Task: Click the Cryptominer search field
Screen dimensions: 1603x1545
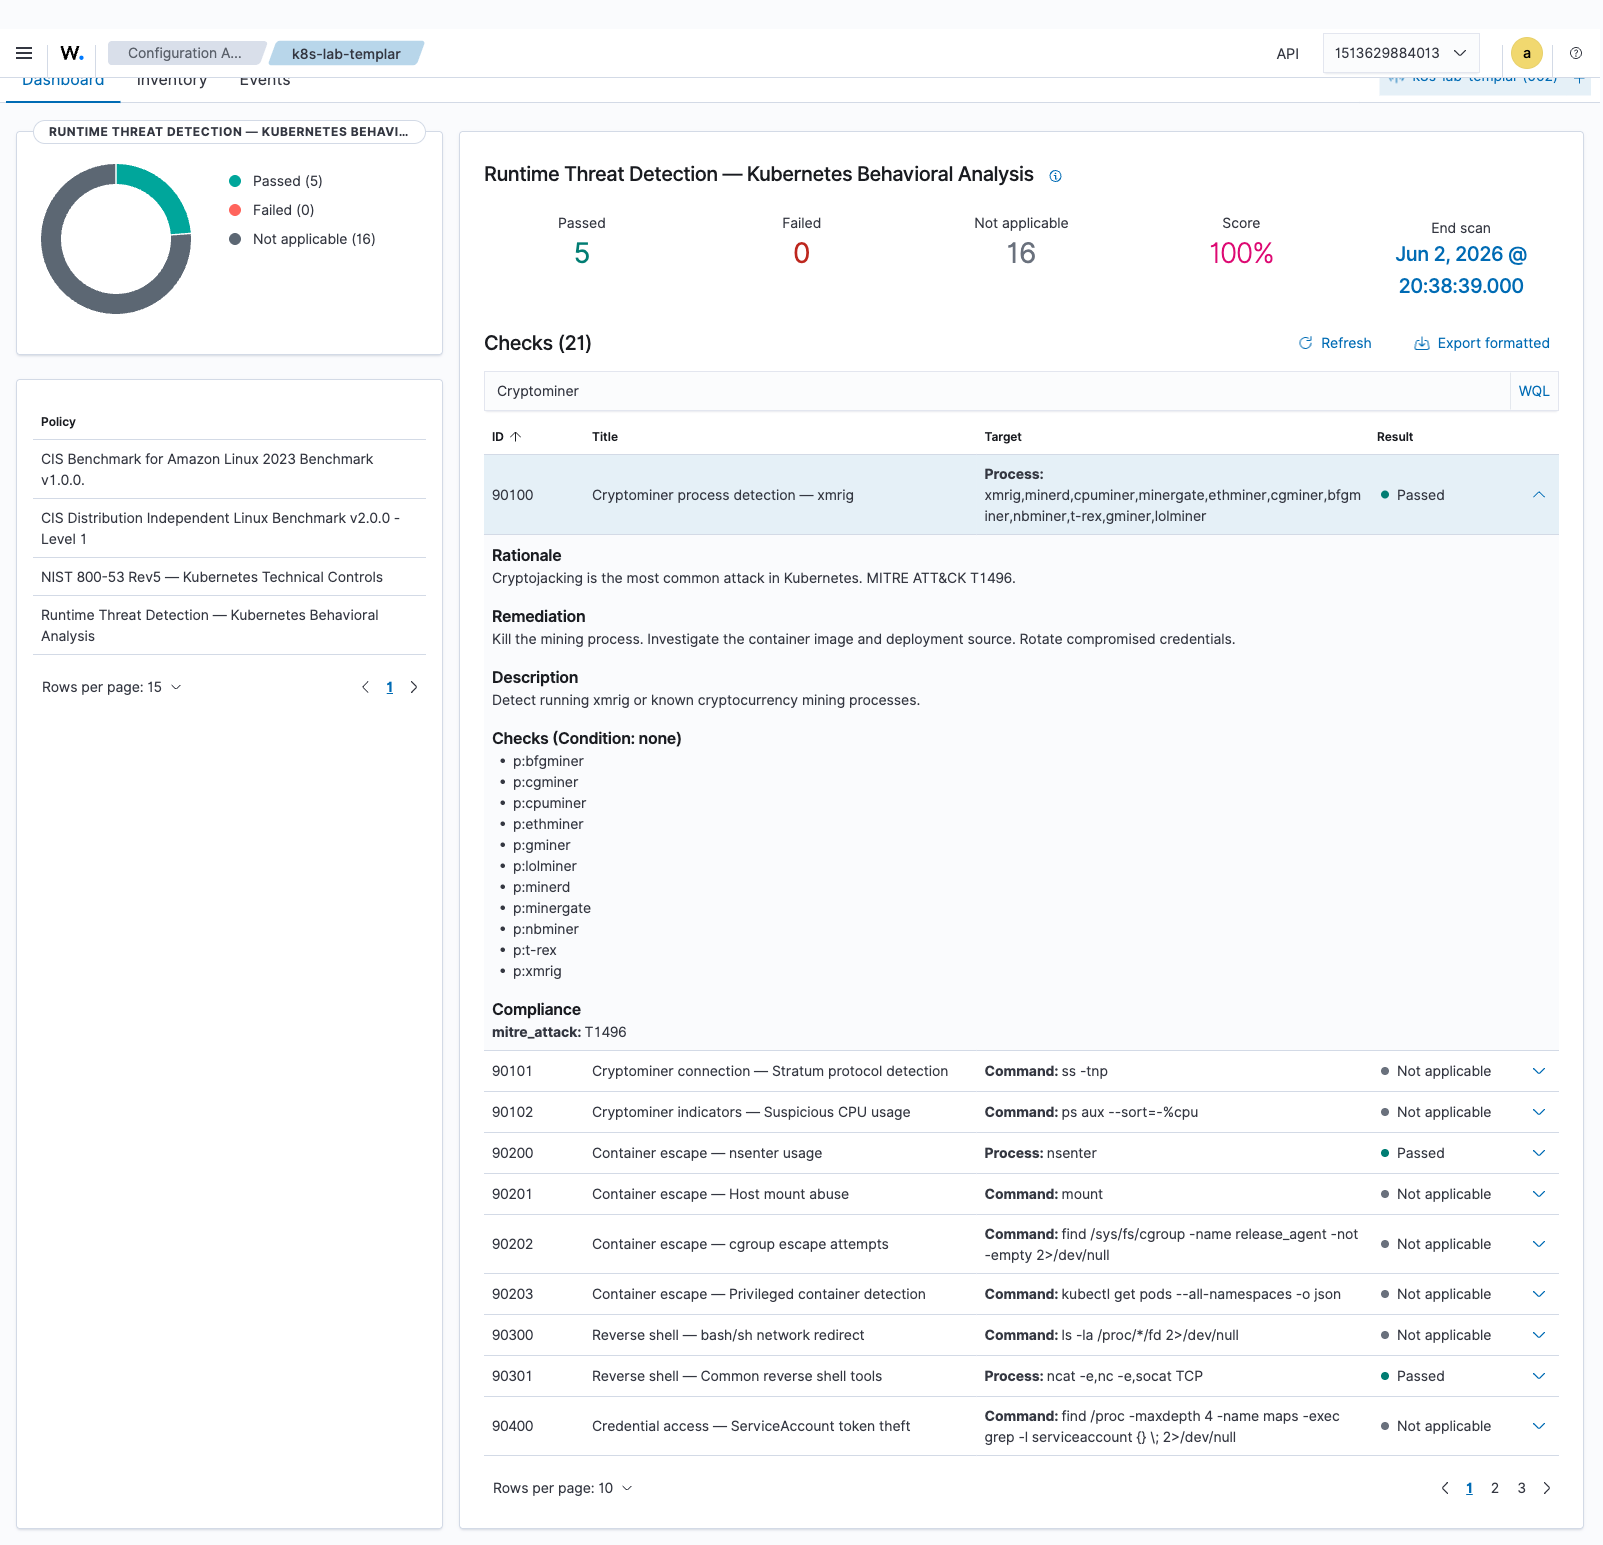Action: point(997,391)
